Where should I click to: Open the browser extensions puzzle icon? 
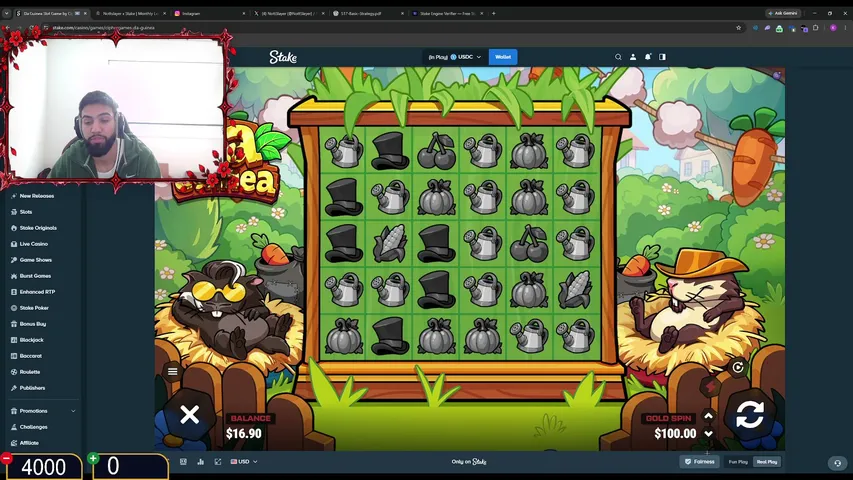(815, 28)
